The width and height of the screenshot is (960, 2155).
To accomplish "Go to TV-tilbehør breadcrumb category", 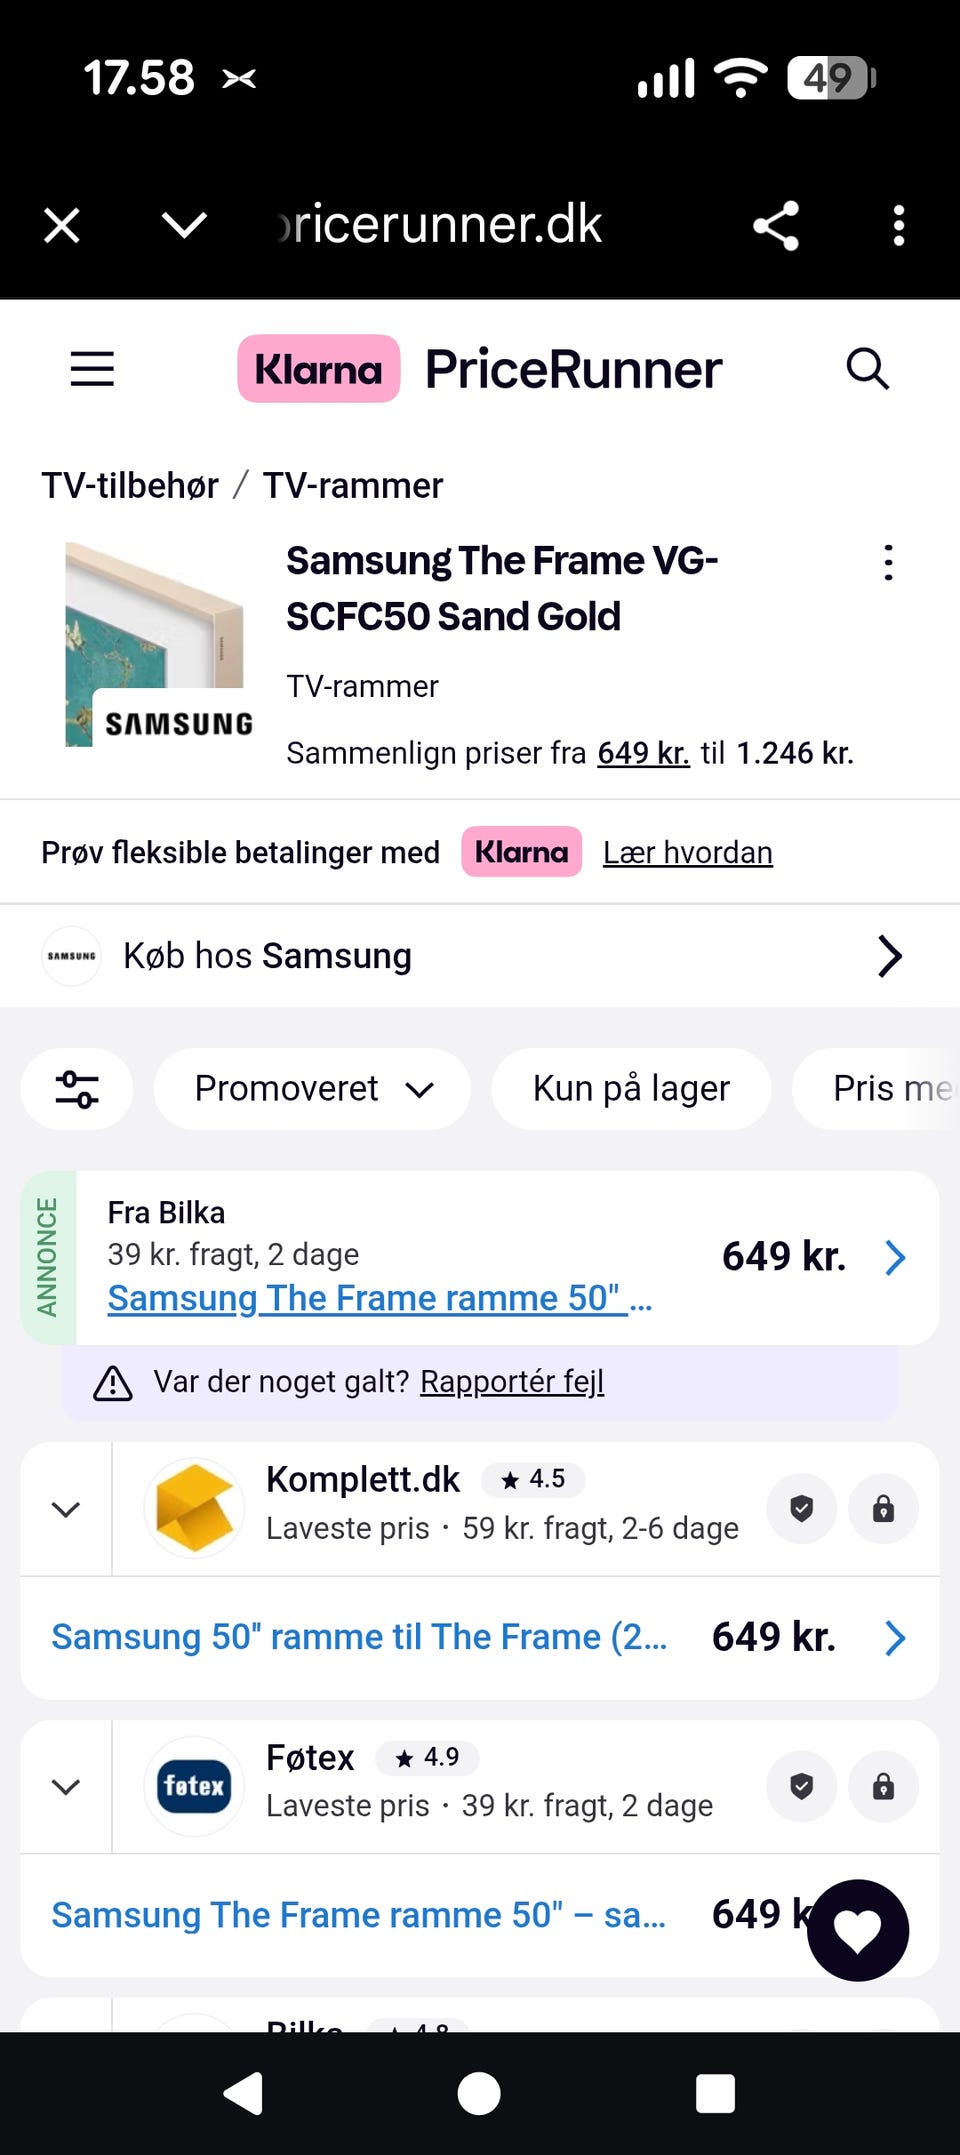I will [x=130, y=486].
